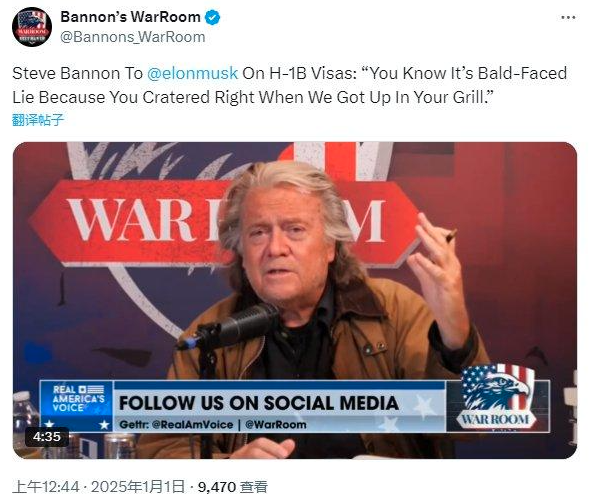This screenshot has width=594, height=504.
Task: Open the Bannon's WarRoom profile avatar
Action: pos(32,27)
